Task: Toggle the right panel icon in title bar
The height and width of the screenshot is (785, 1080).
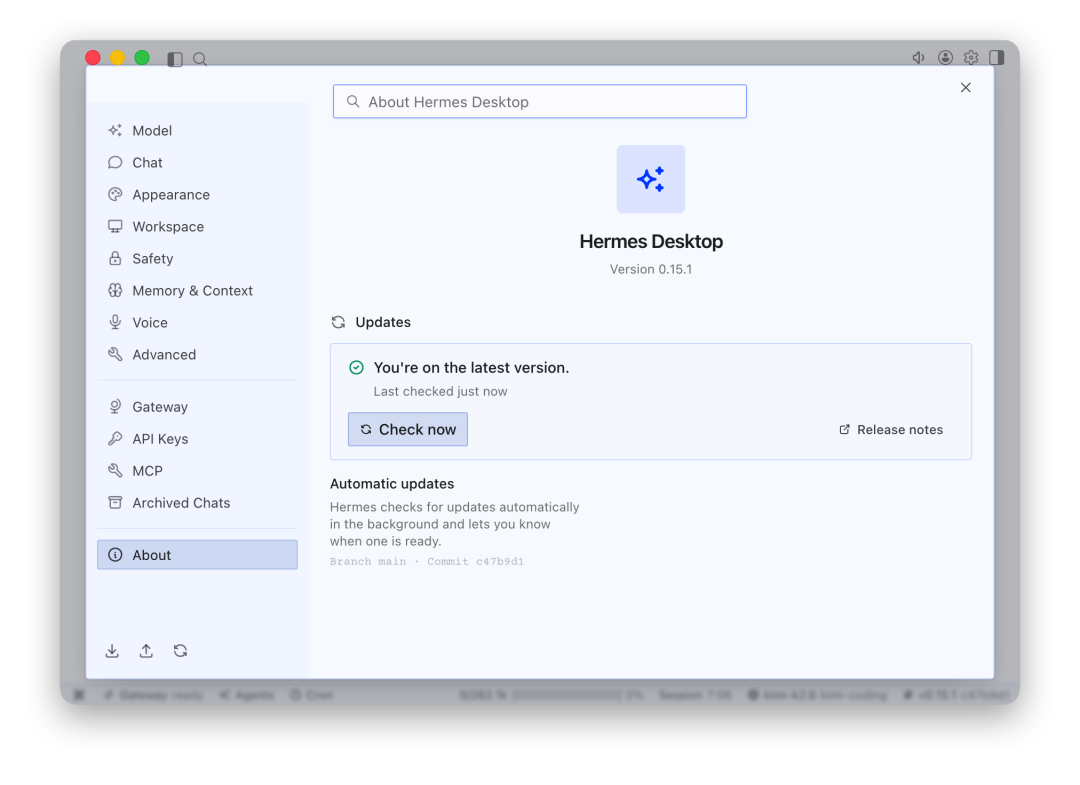Action: [x=997, y=58]
